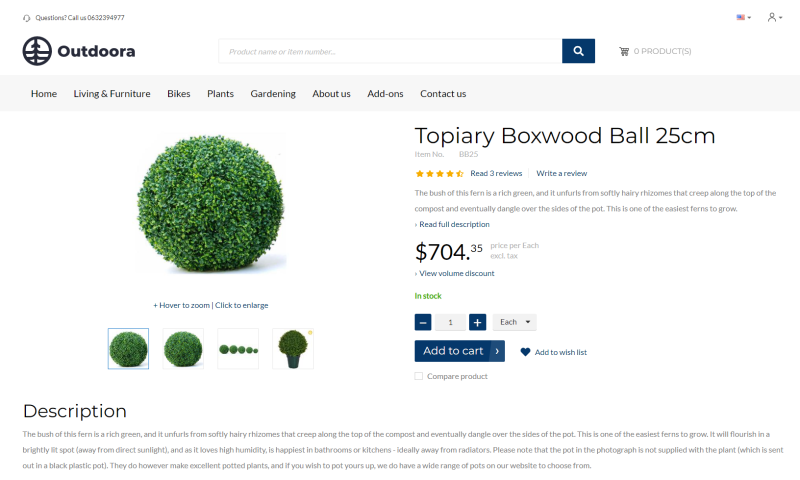Click the heart wish list icon

tap(525, 352)
